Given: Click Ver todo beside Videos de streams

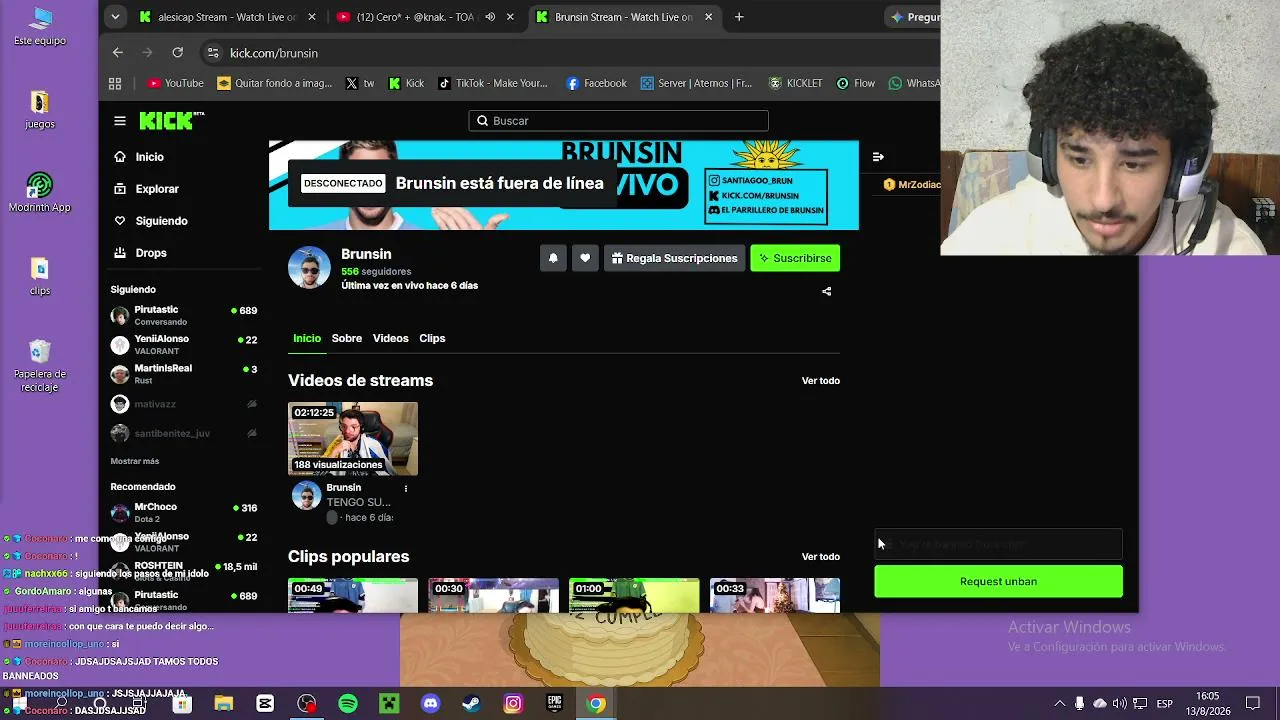Looking at the screenshot, I should click(x=821, y=381).
